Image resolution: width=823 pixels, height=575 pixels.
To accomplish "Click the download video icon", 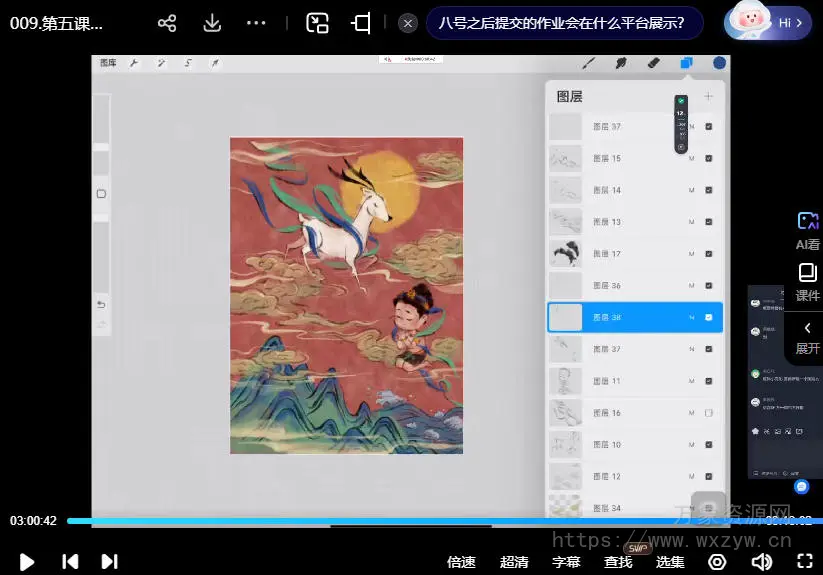I will [x=212, y=23].
